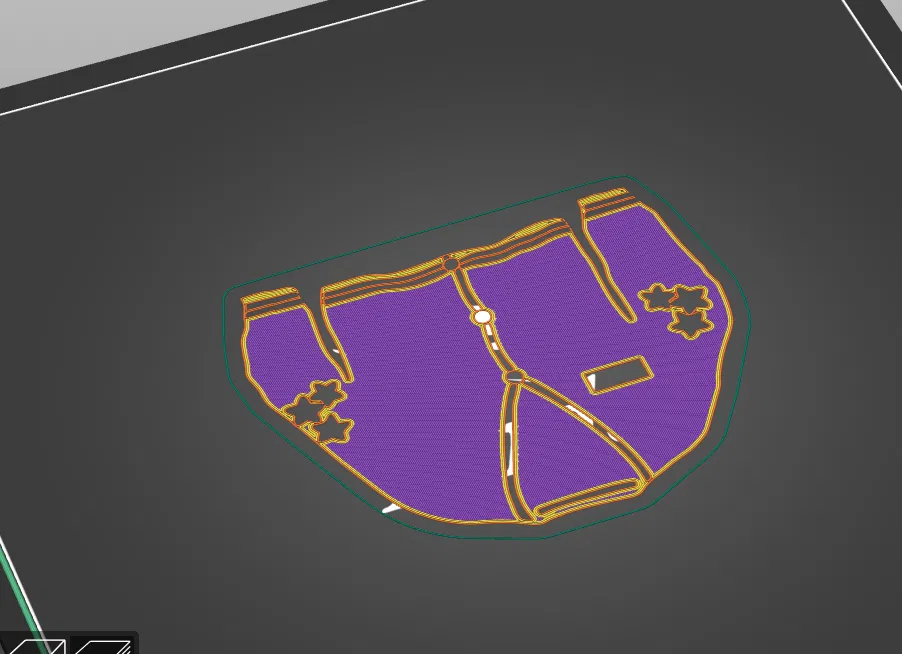Click the purple sliced model in the viewport
This screenshot has height=654, width=902.
click(x=487, y=359)
